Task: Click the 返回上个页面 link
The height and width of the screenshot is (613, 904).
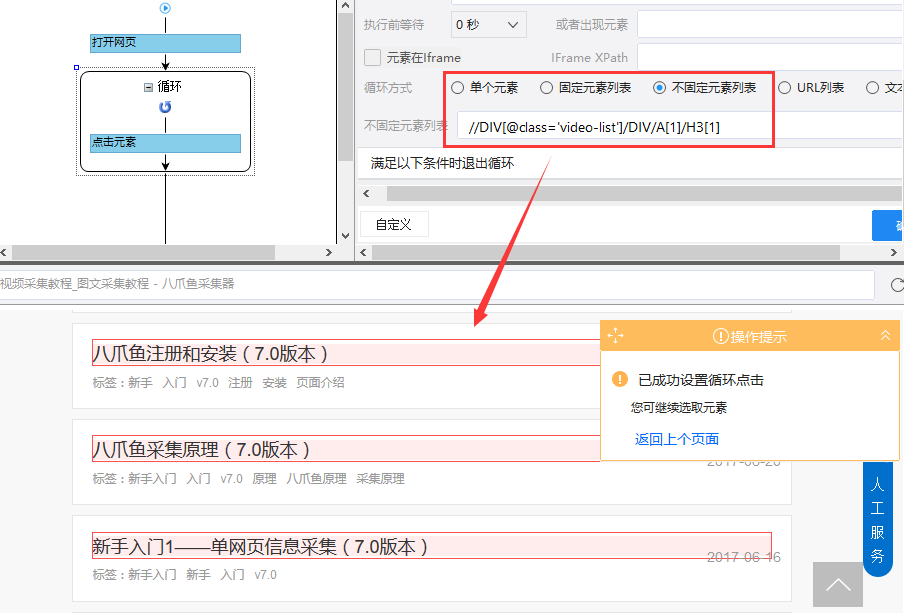Action: tap(677, 439)
